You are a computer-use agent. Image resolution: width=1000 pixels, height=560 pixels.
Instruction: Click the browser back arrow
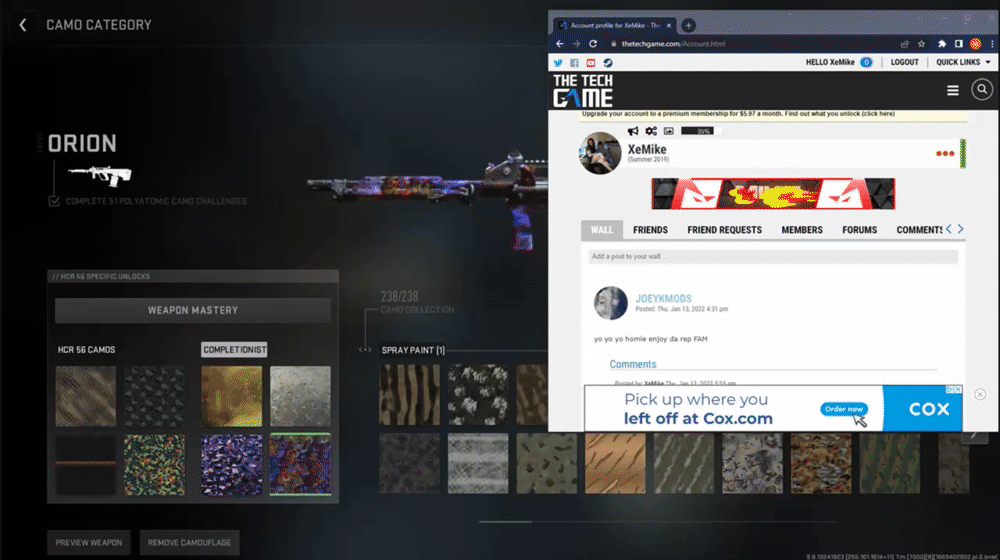coord(559,44)
